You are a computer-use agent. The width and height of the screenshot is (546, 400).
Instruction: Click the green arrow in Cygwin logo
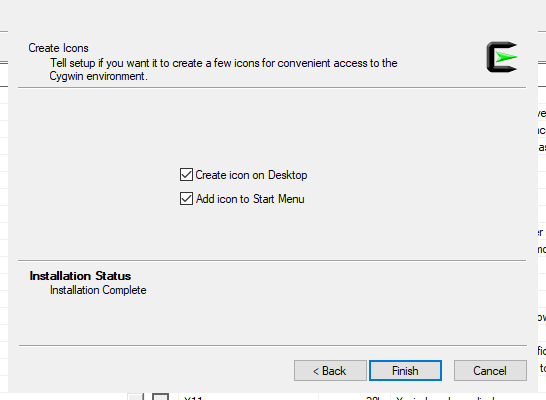506,57
